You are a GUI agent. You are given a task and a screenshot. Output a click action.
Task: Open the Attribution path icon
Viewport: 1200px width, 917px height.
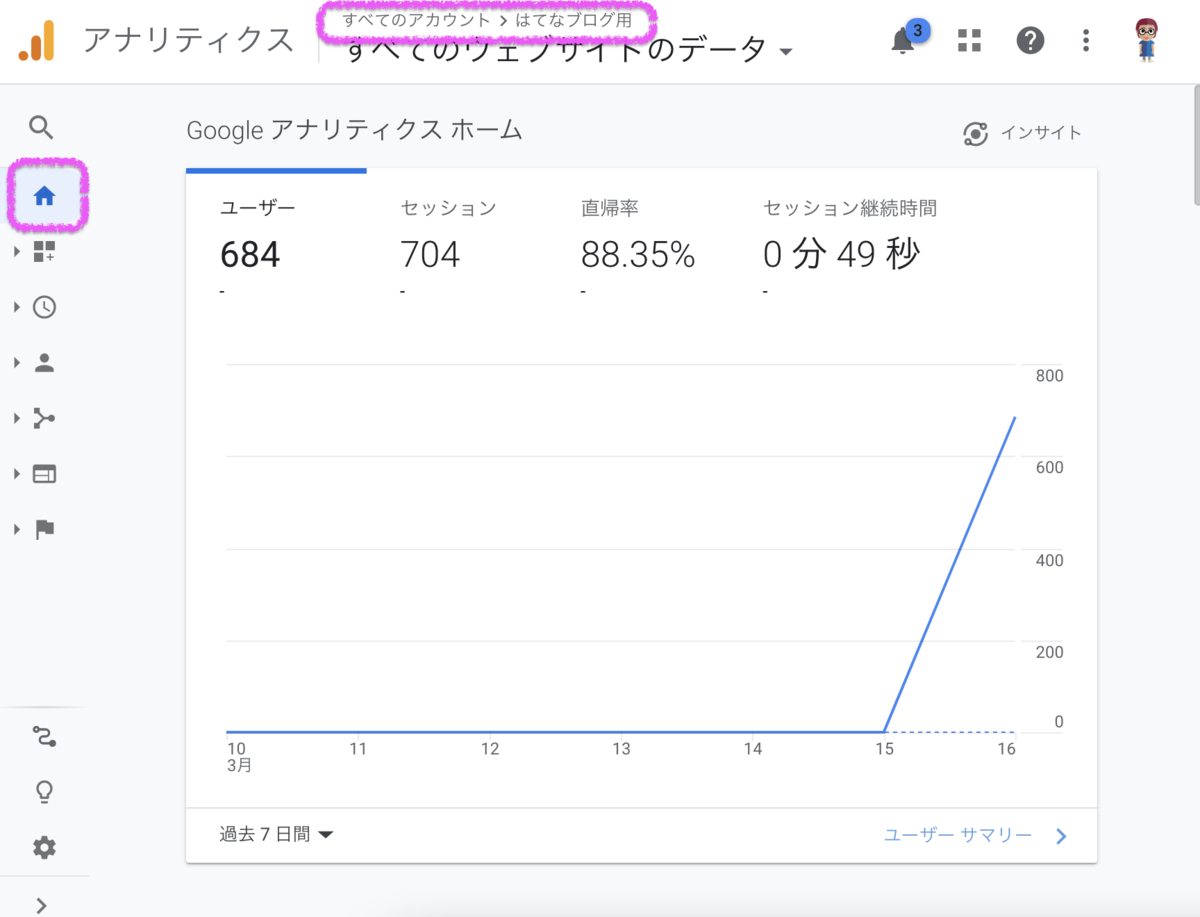(x=44, y=737)
